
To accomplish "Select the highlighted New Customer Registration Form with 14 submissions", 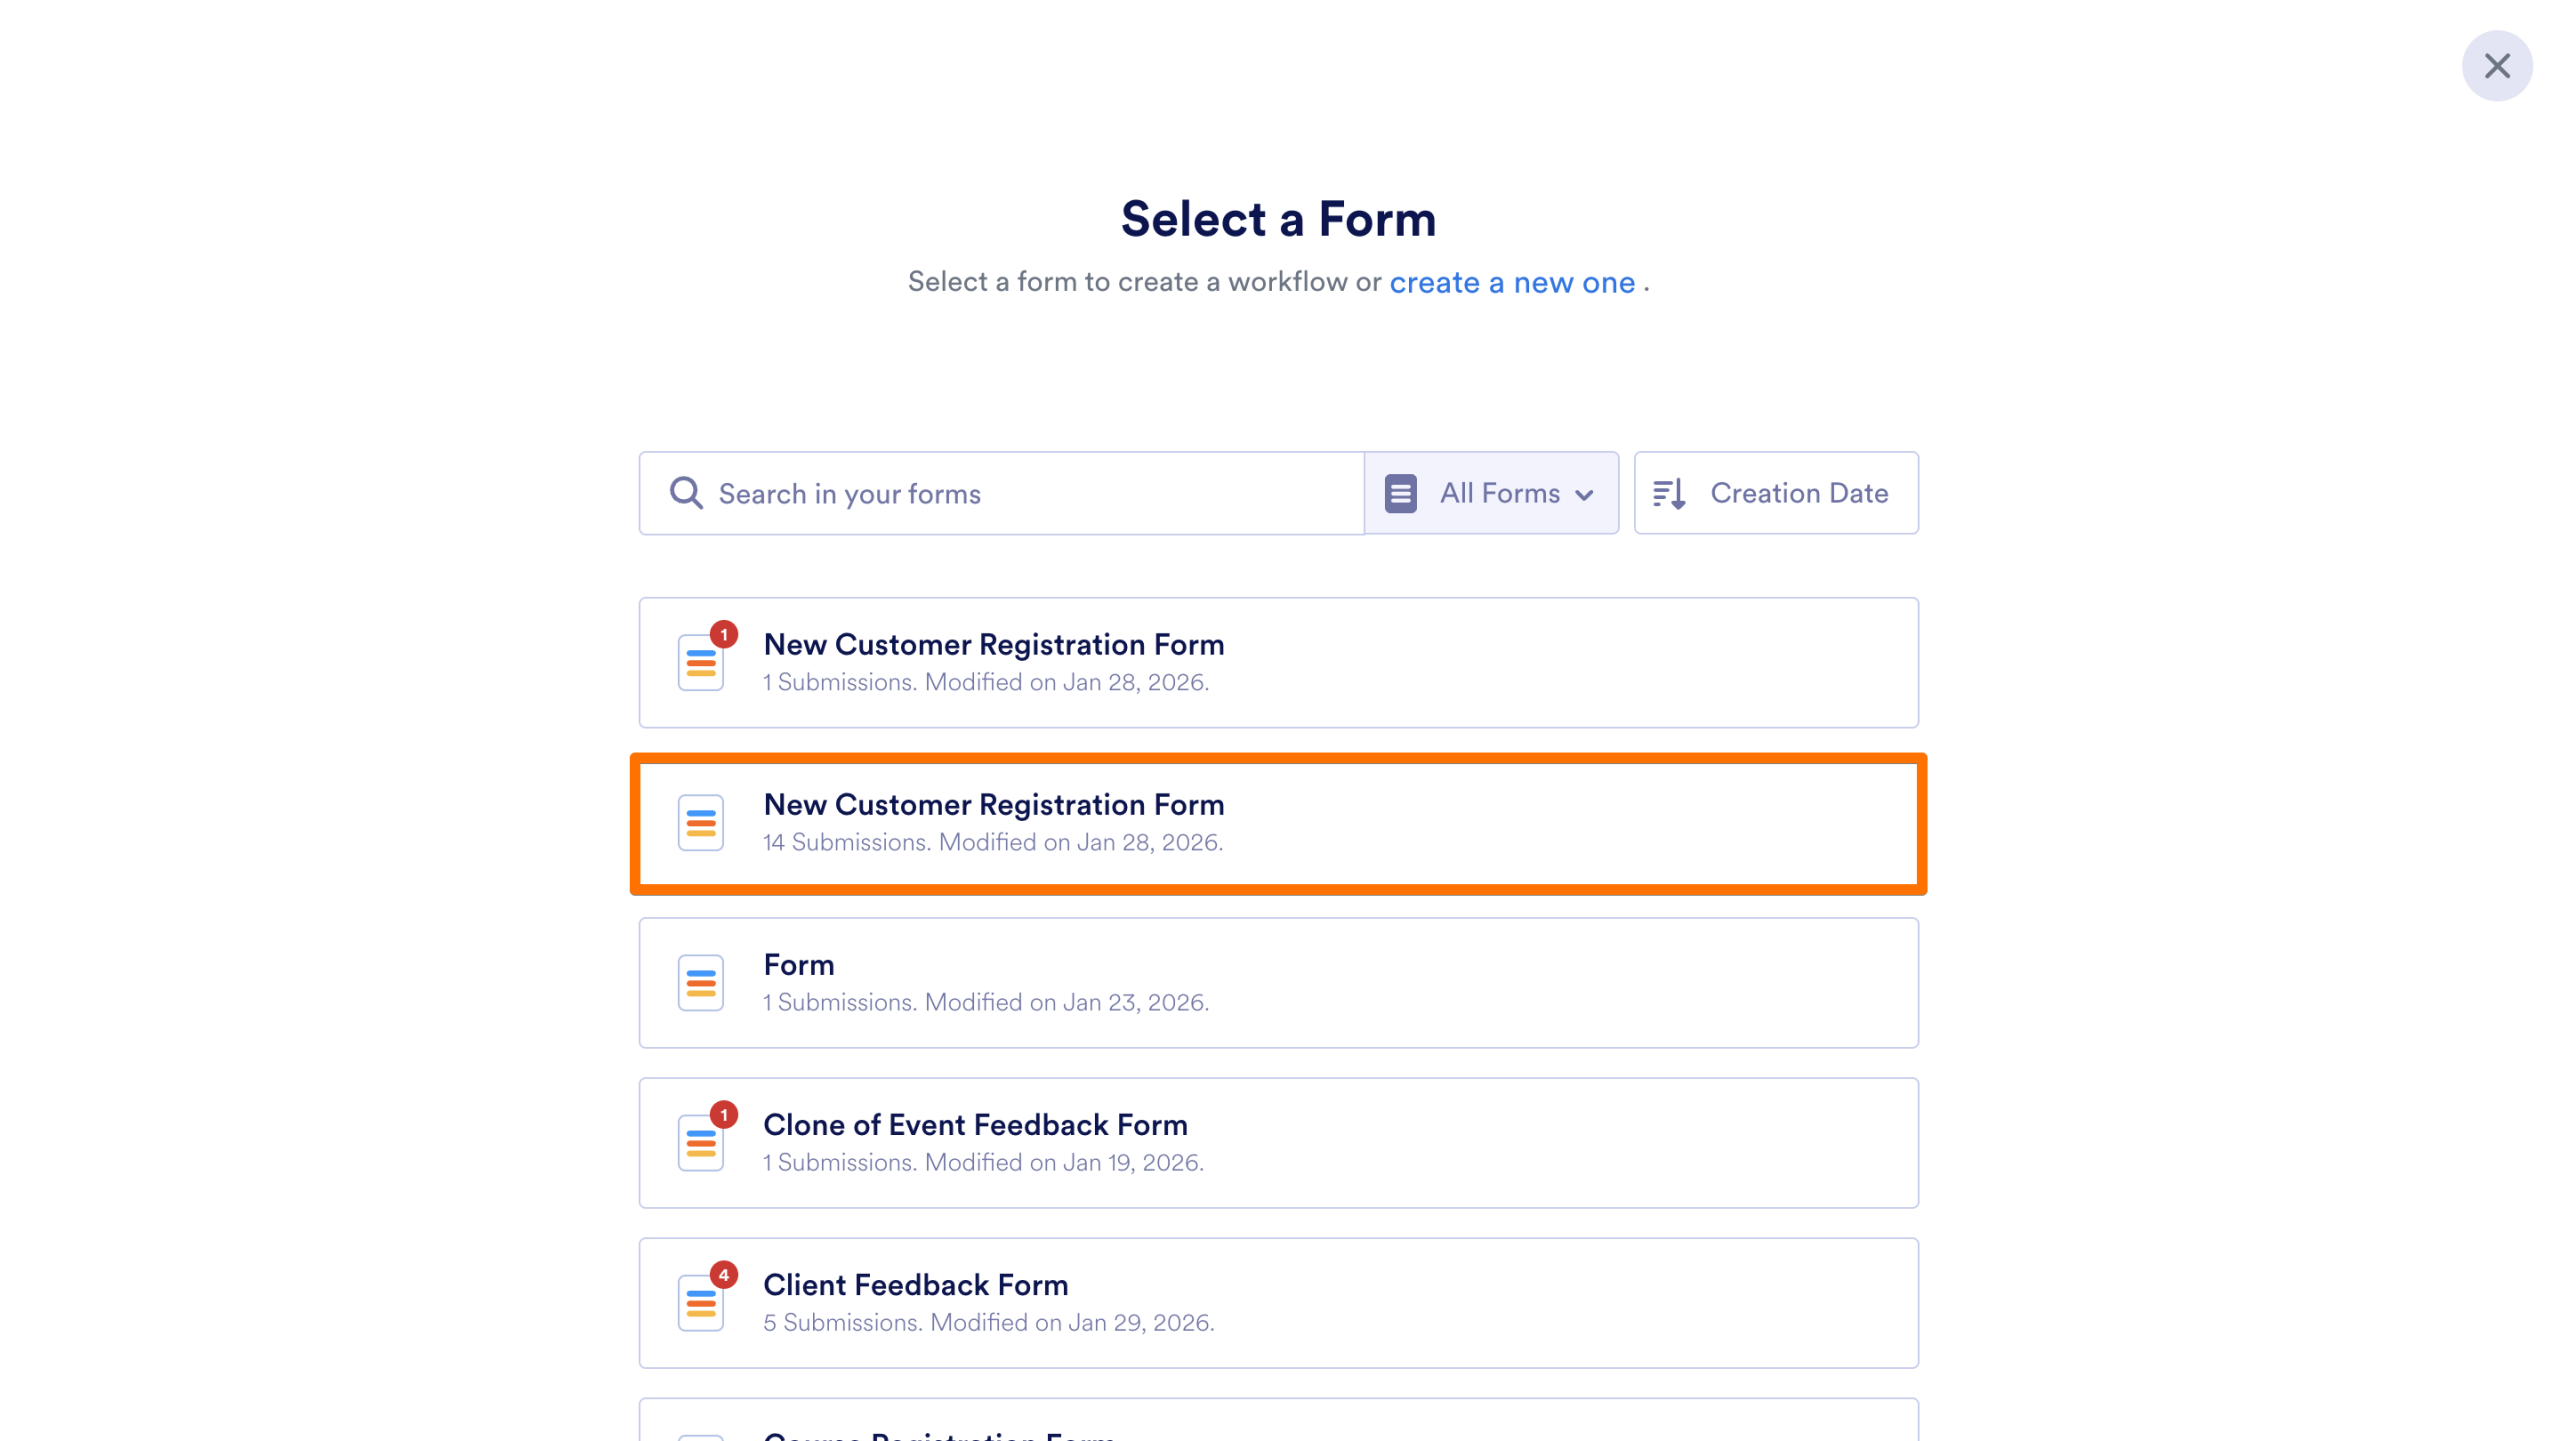I will click(x=1278, y=822).
